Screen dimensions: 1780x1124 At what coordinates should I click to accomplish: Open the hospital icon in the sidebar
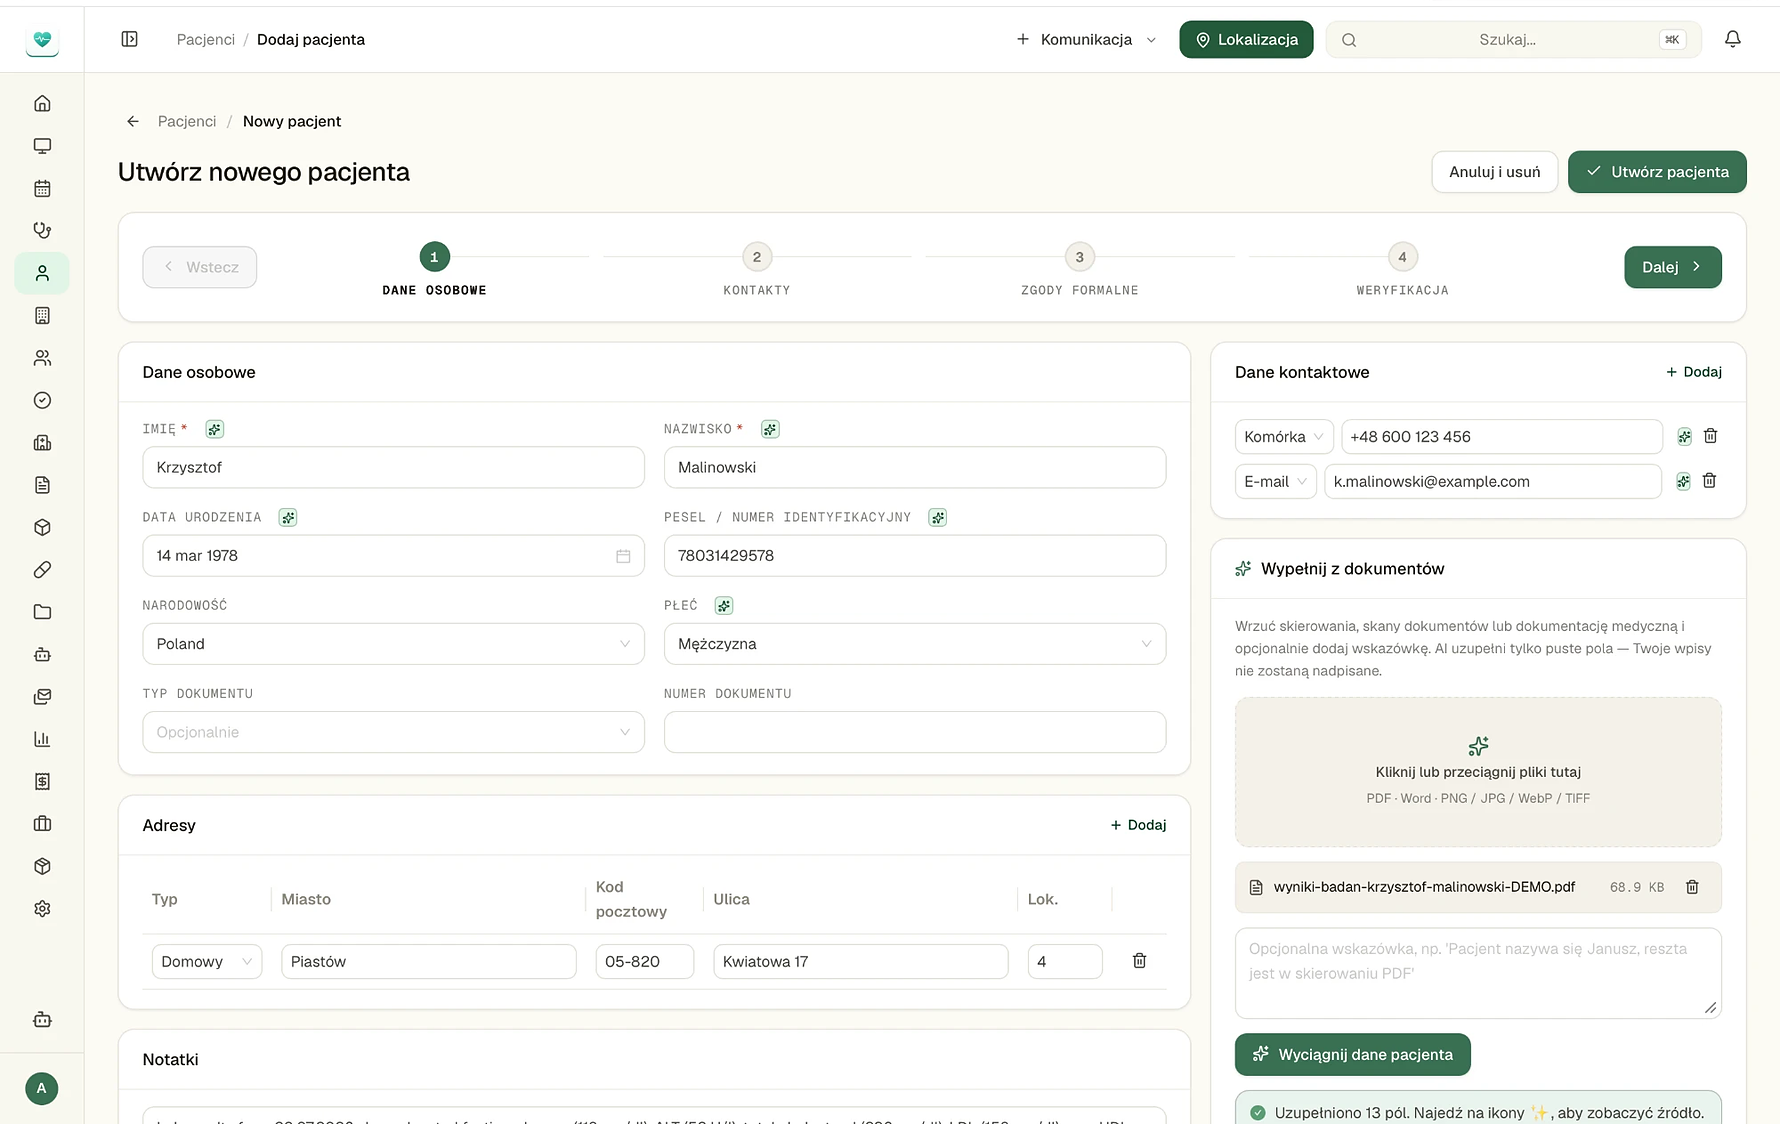pos(42,442)
